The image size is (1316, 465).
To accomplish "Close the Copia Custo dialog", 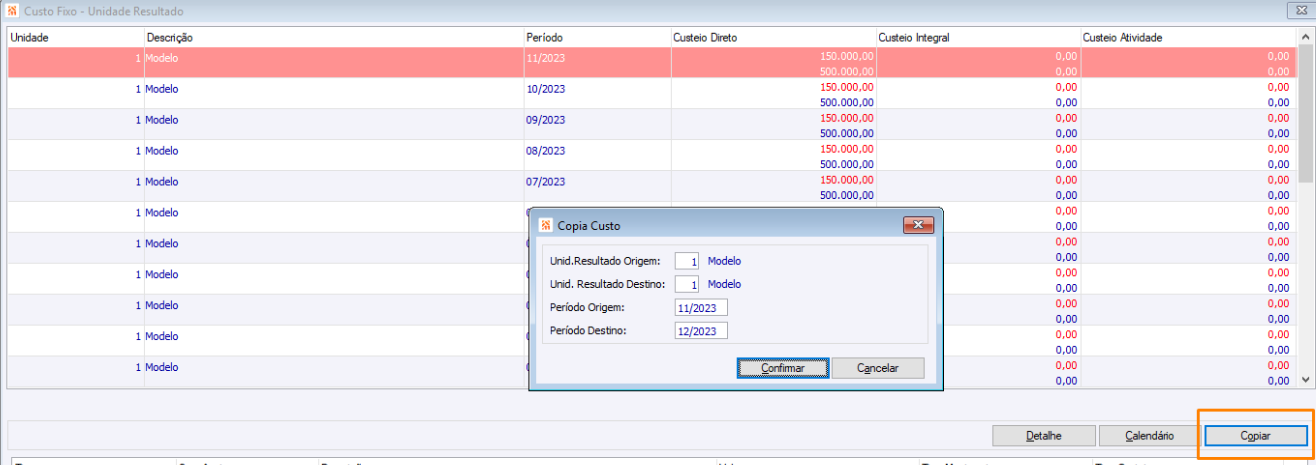I will click(x=918, y=226).
